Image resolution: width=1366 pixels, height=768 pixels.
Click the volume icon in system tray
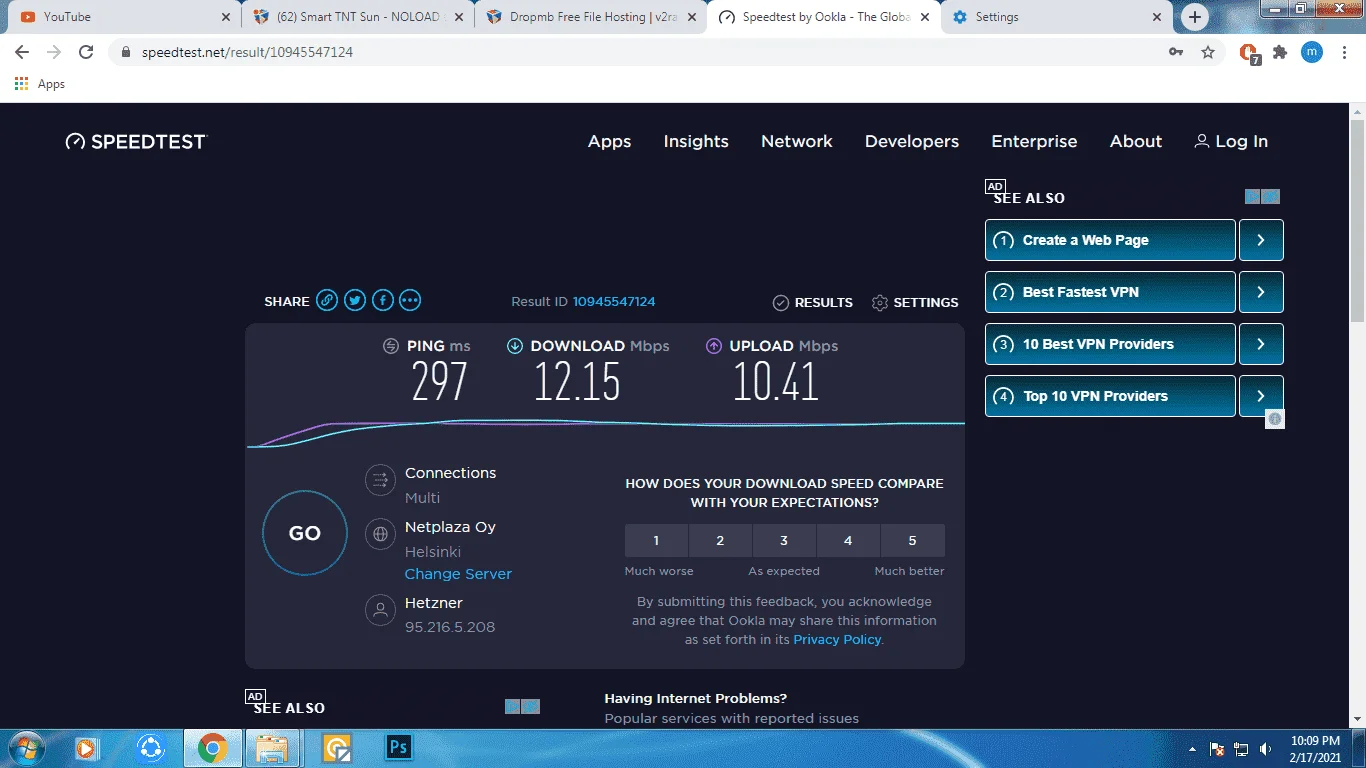(x=1266, y=749)
